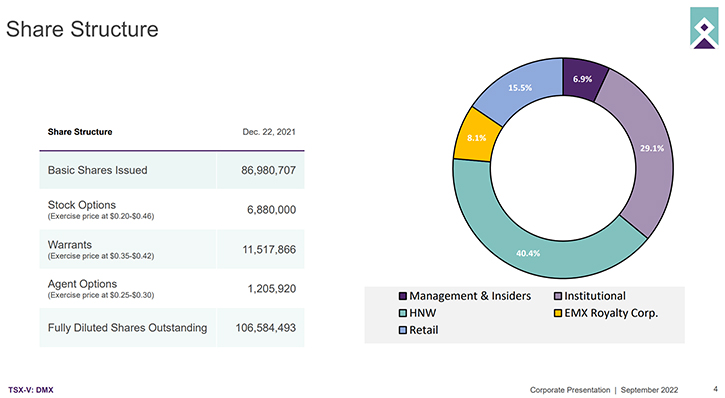The height and width of the screenshot is (398, 725).
Task: Click the Share Structure slide title
Action: (82, 29)
